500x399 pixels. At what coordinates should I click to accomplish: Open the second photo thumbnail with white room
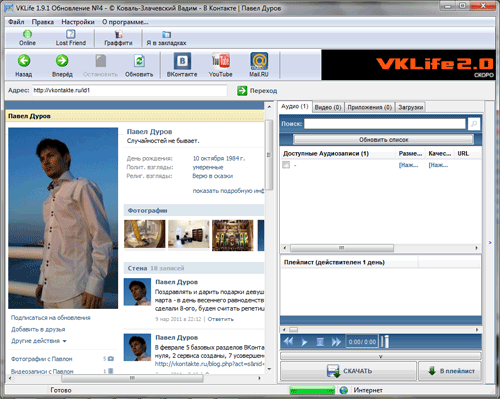189,234
